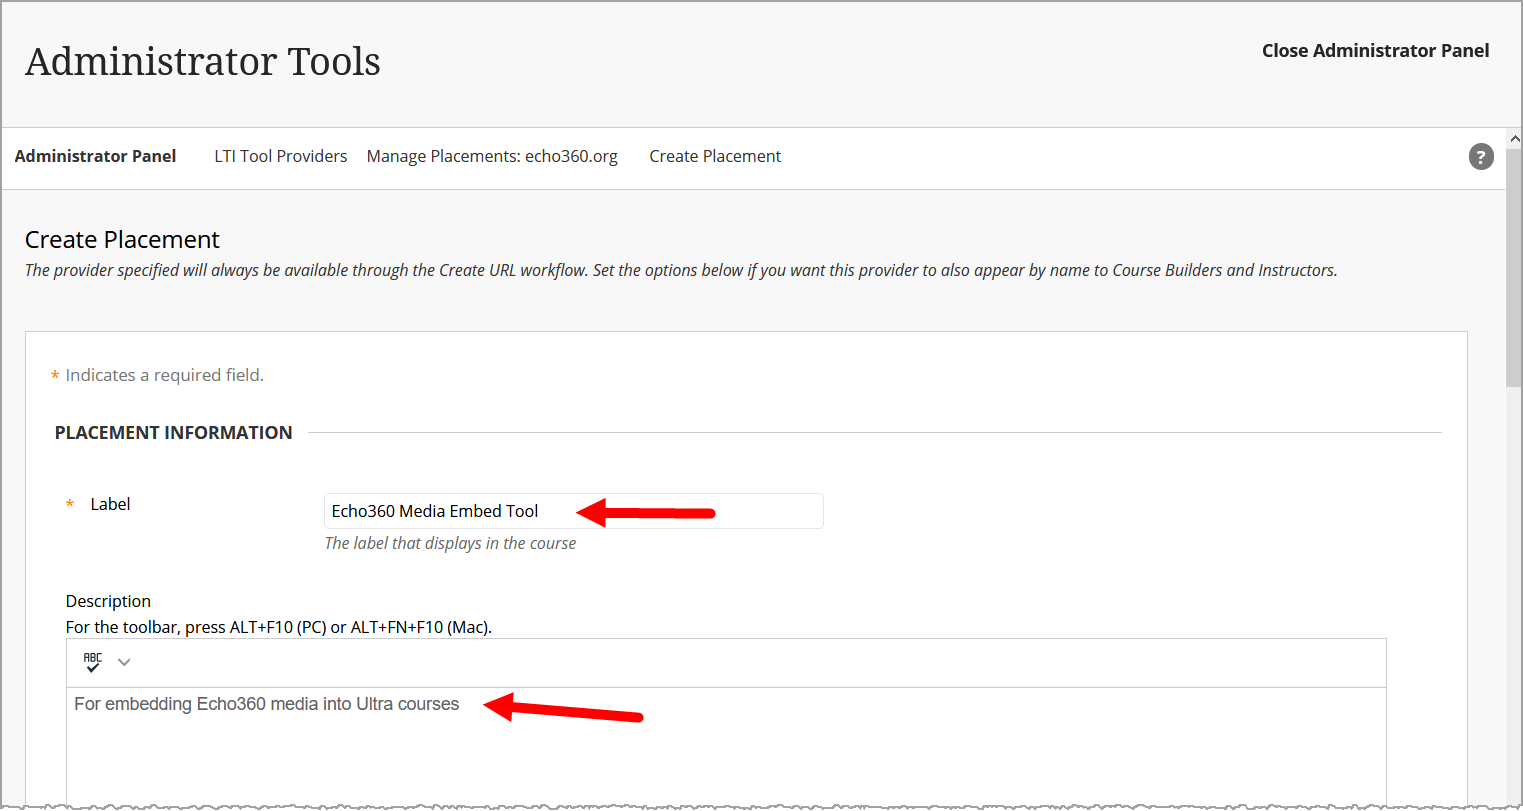This screenshot has height=811, width=1523.
Task: Open the help question mark icon
Action: tap(1481, 156)
